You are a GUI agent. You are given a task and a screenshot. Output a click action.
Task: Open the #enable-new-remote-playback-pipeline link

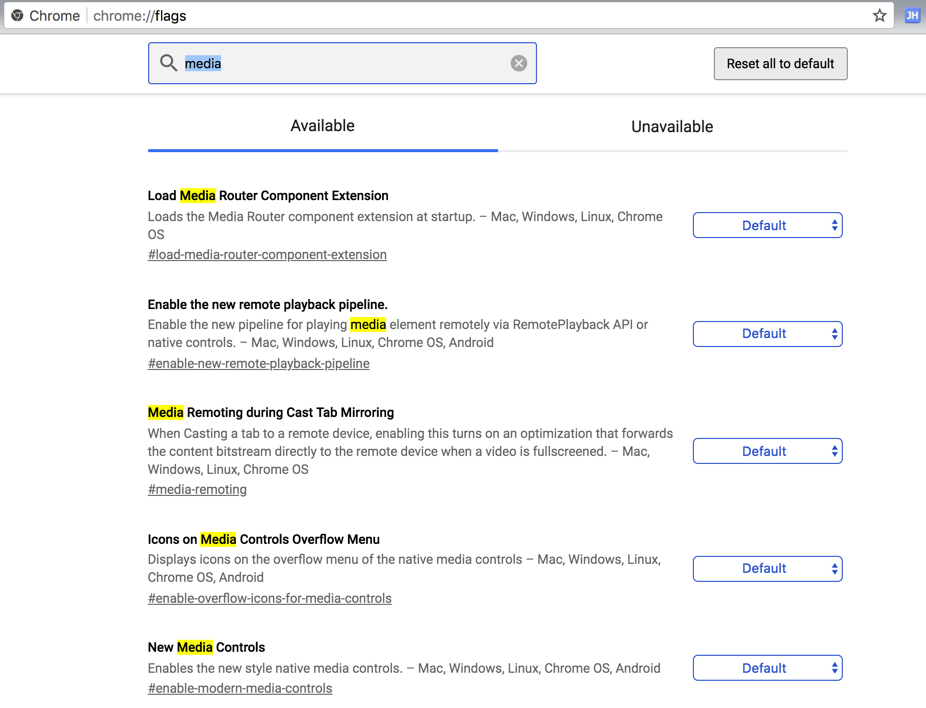pos(258,364)
